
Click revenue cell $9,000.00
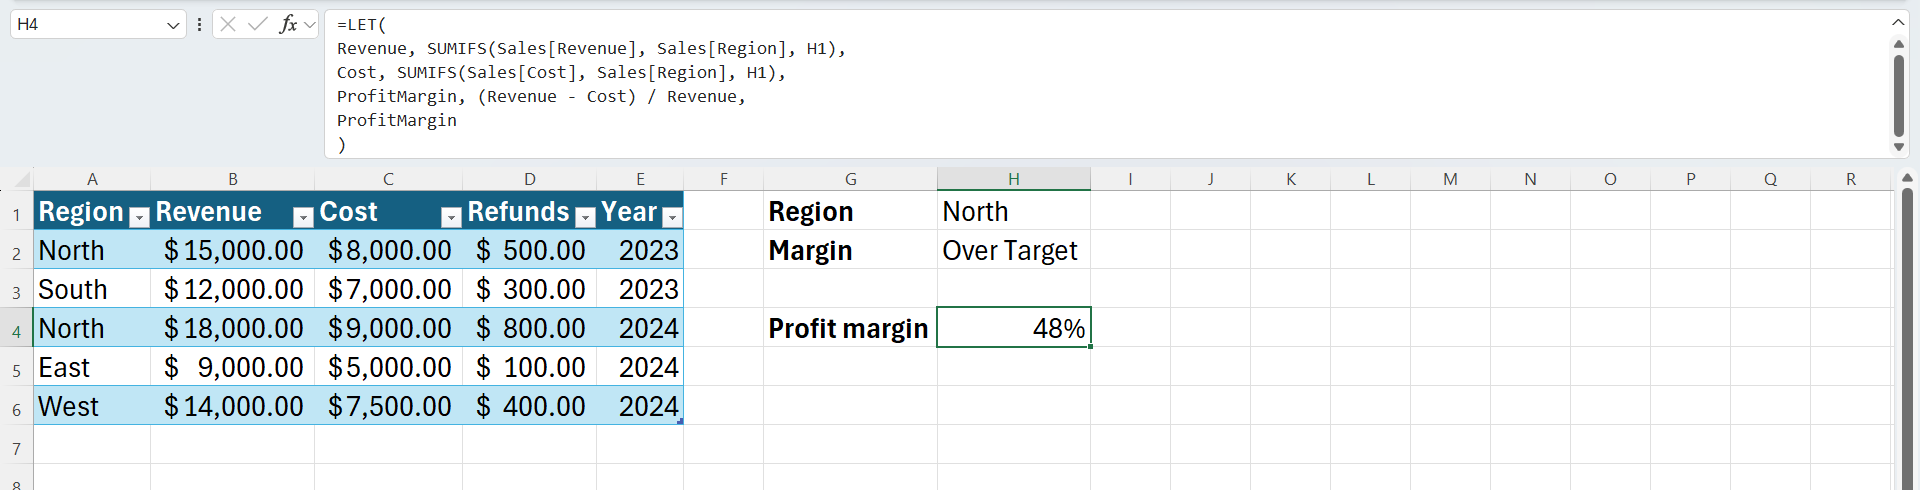232,367
